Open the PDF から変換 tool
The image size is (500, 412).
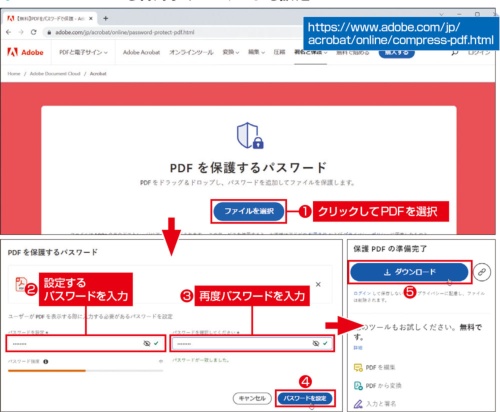[x=383, y=386]
